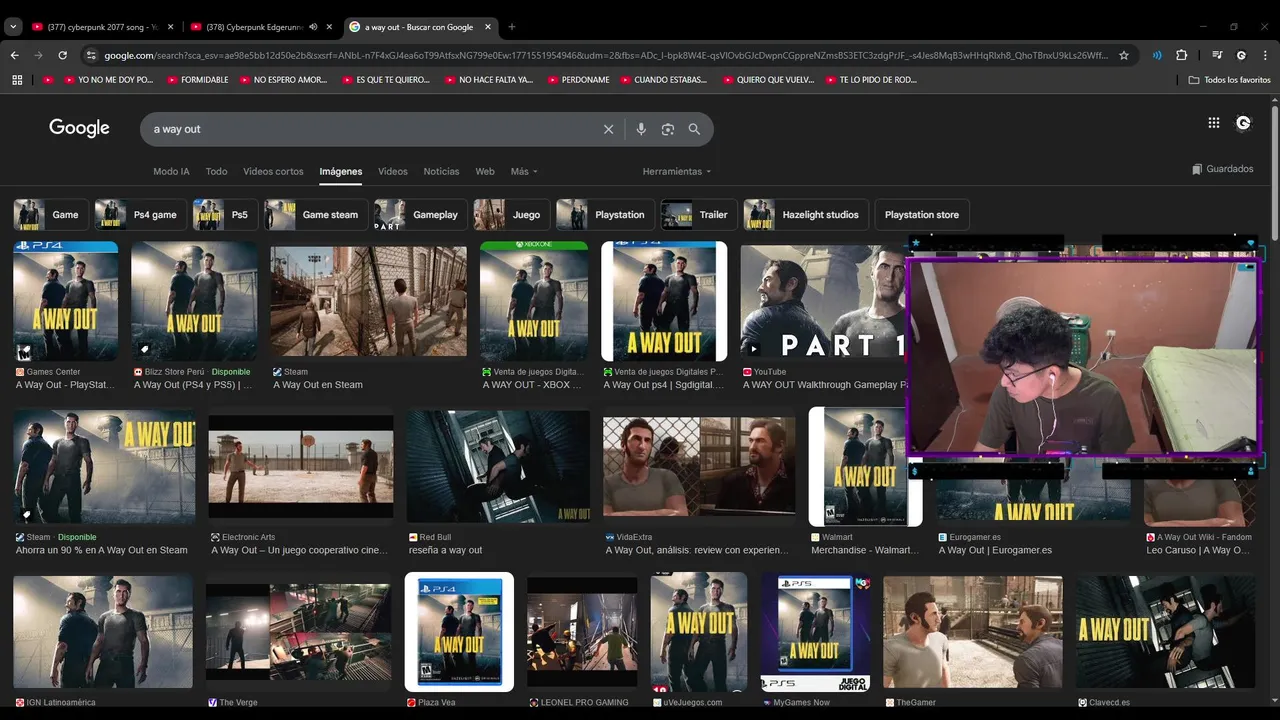Click the Google logo

[79, 128]
